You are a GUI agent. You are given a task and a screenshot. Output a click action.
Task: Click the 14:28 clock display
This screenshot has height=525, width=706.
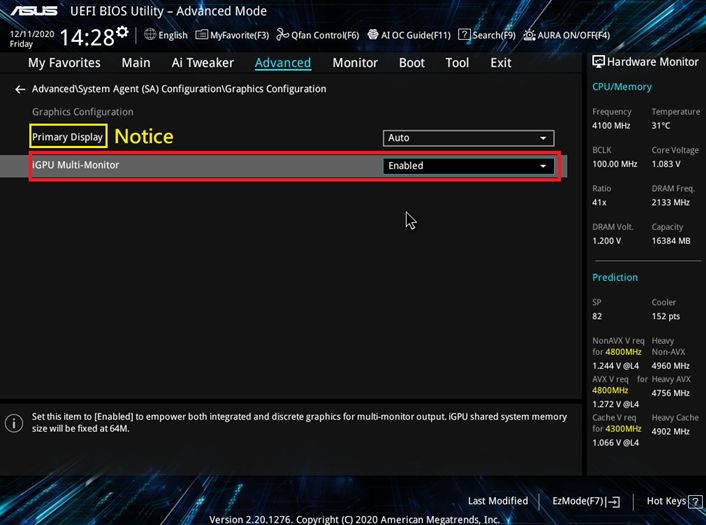tap(87, 37)
